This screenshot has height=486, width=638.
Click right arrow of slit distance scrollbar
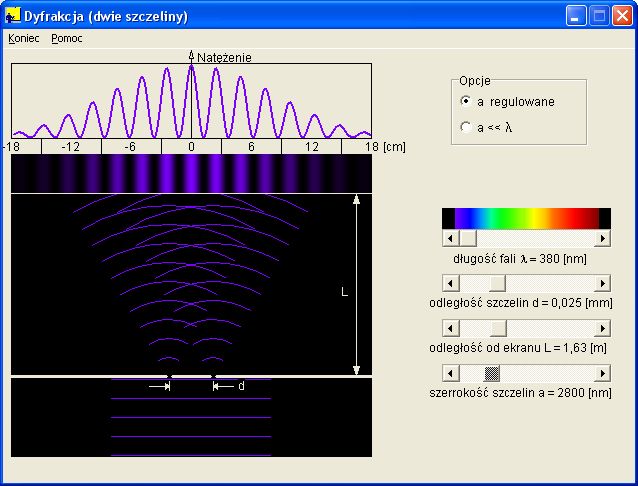(602, 284)
